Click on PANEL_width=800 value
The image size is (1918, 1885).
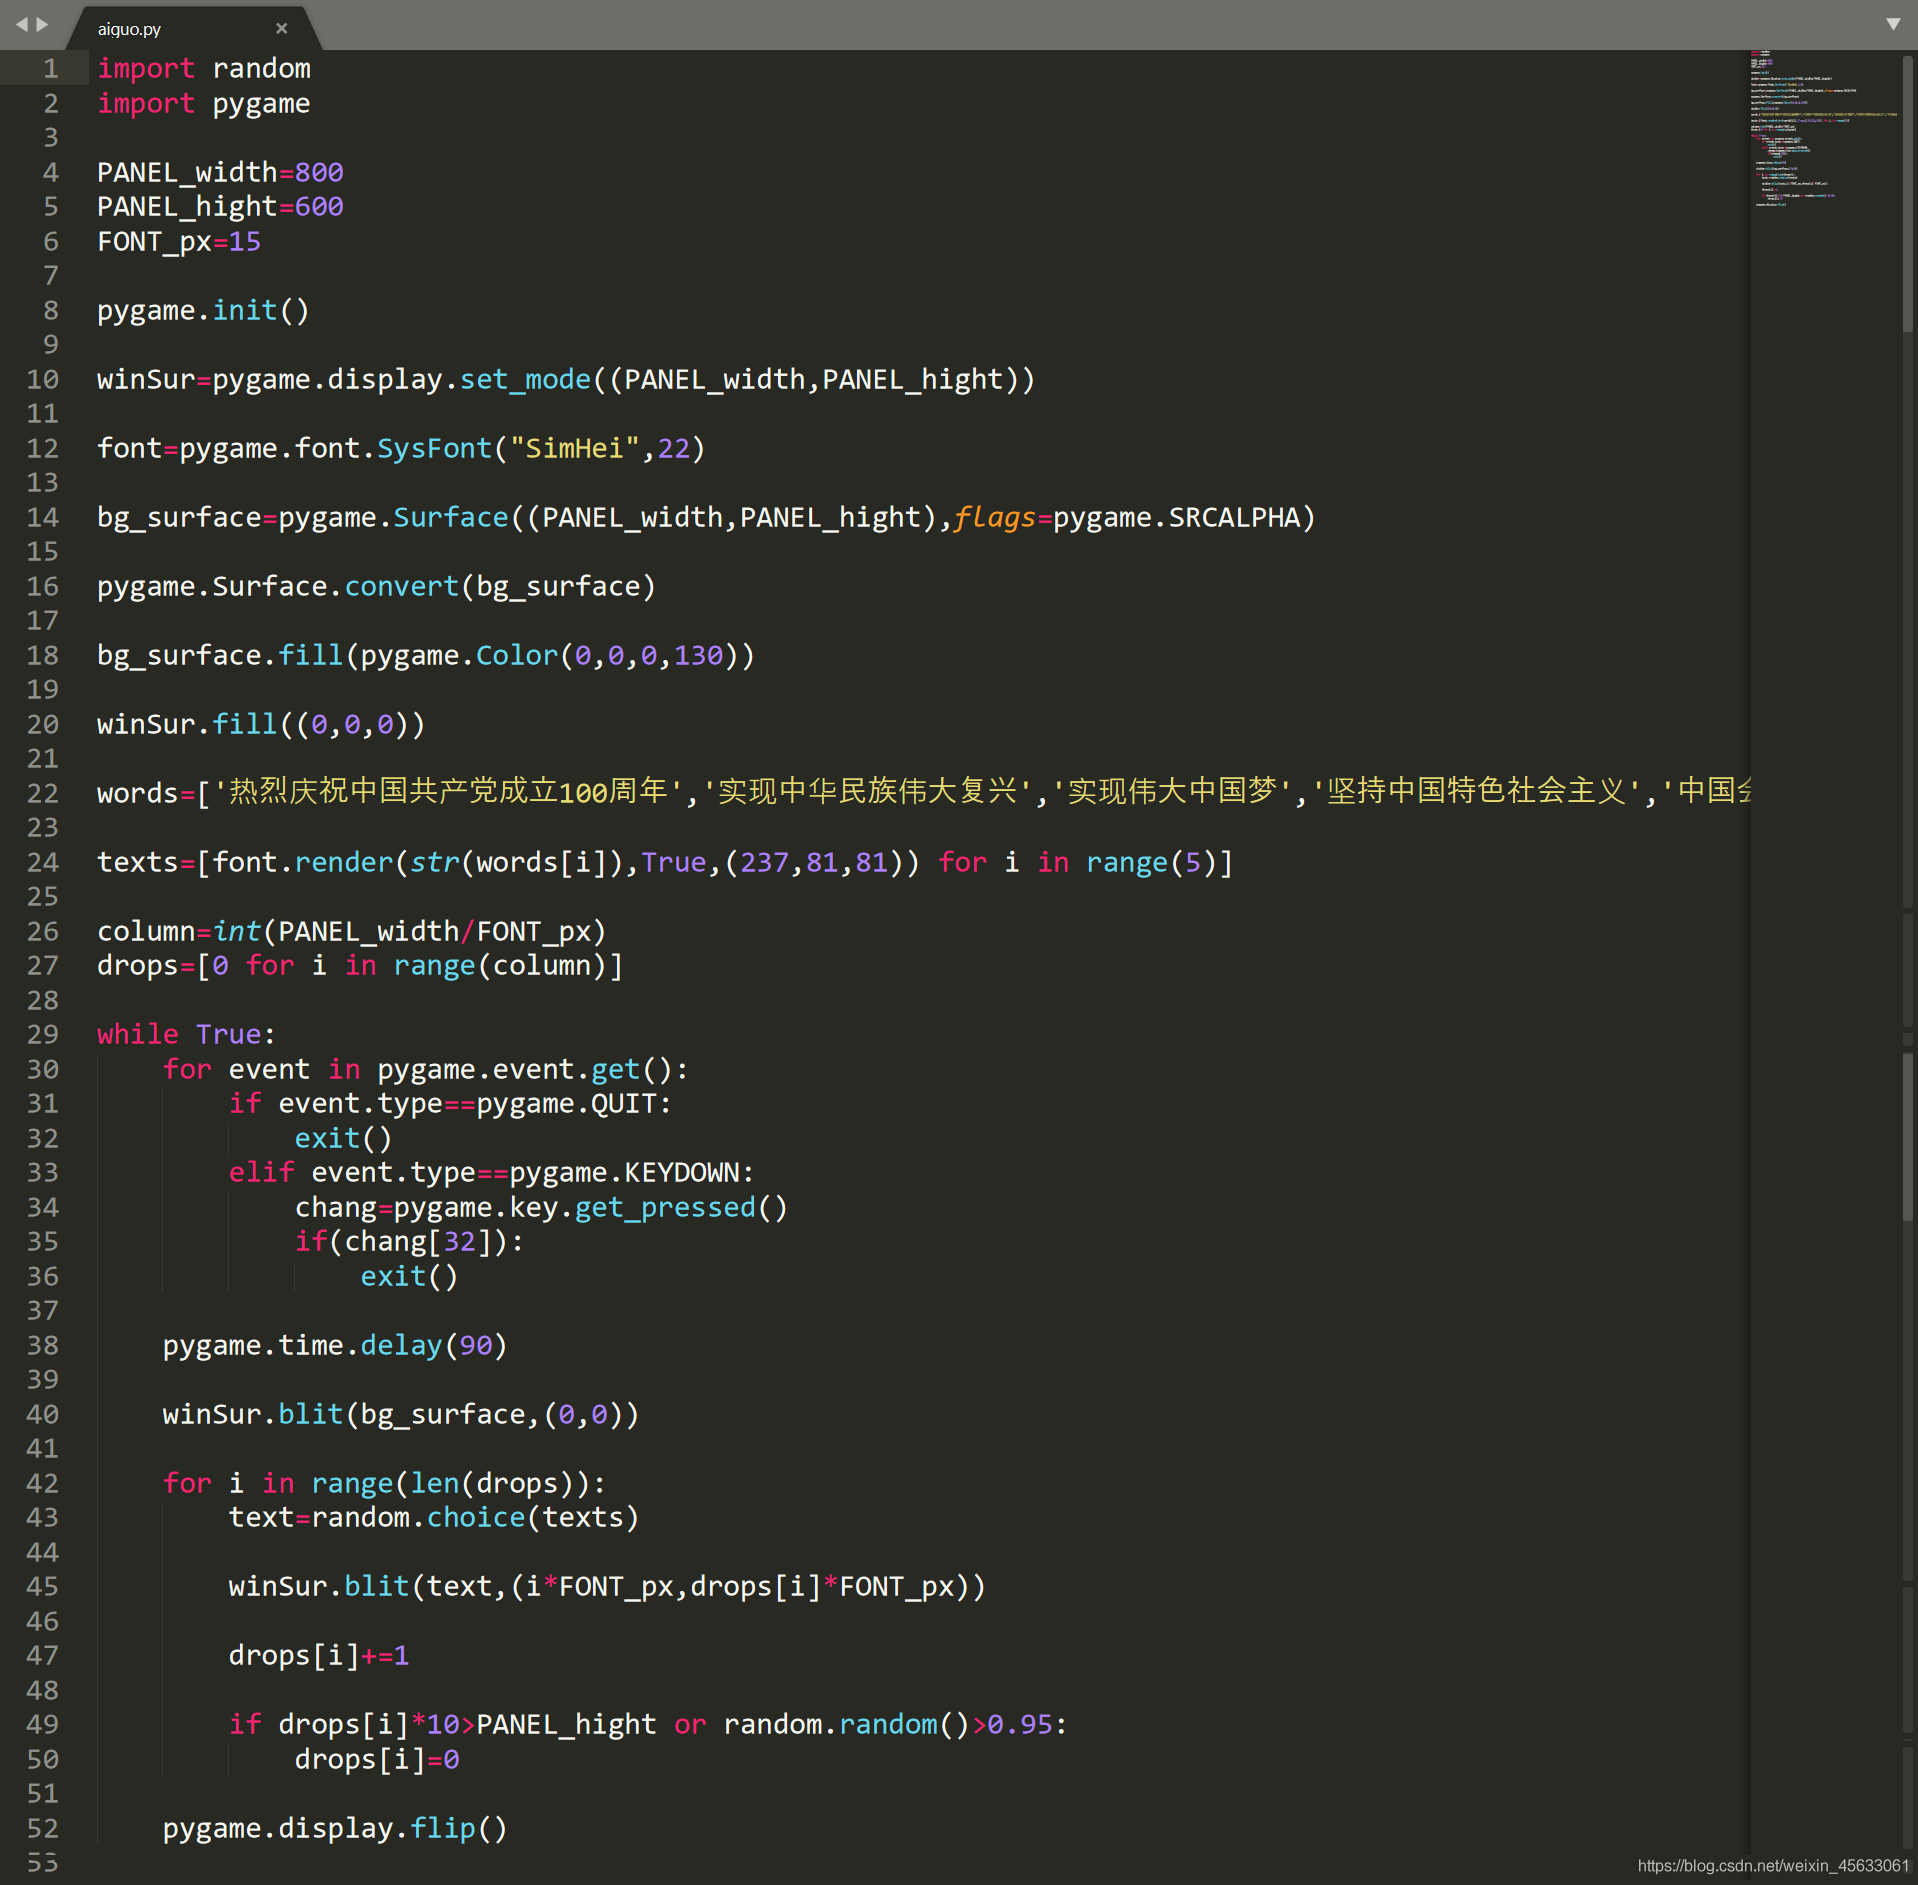point(319,172)
